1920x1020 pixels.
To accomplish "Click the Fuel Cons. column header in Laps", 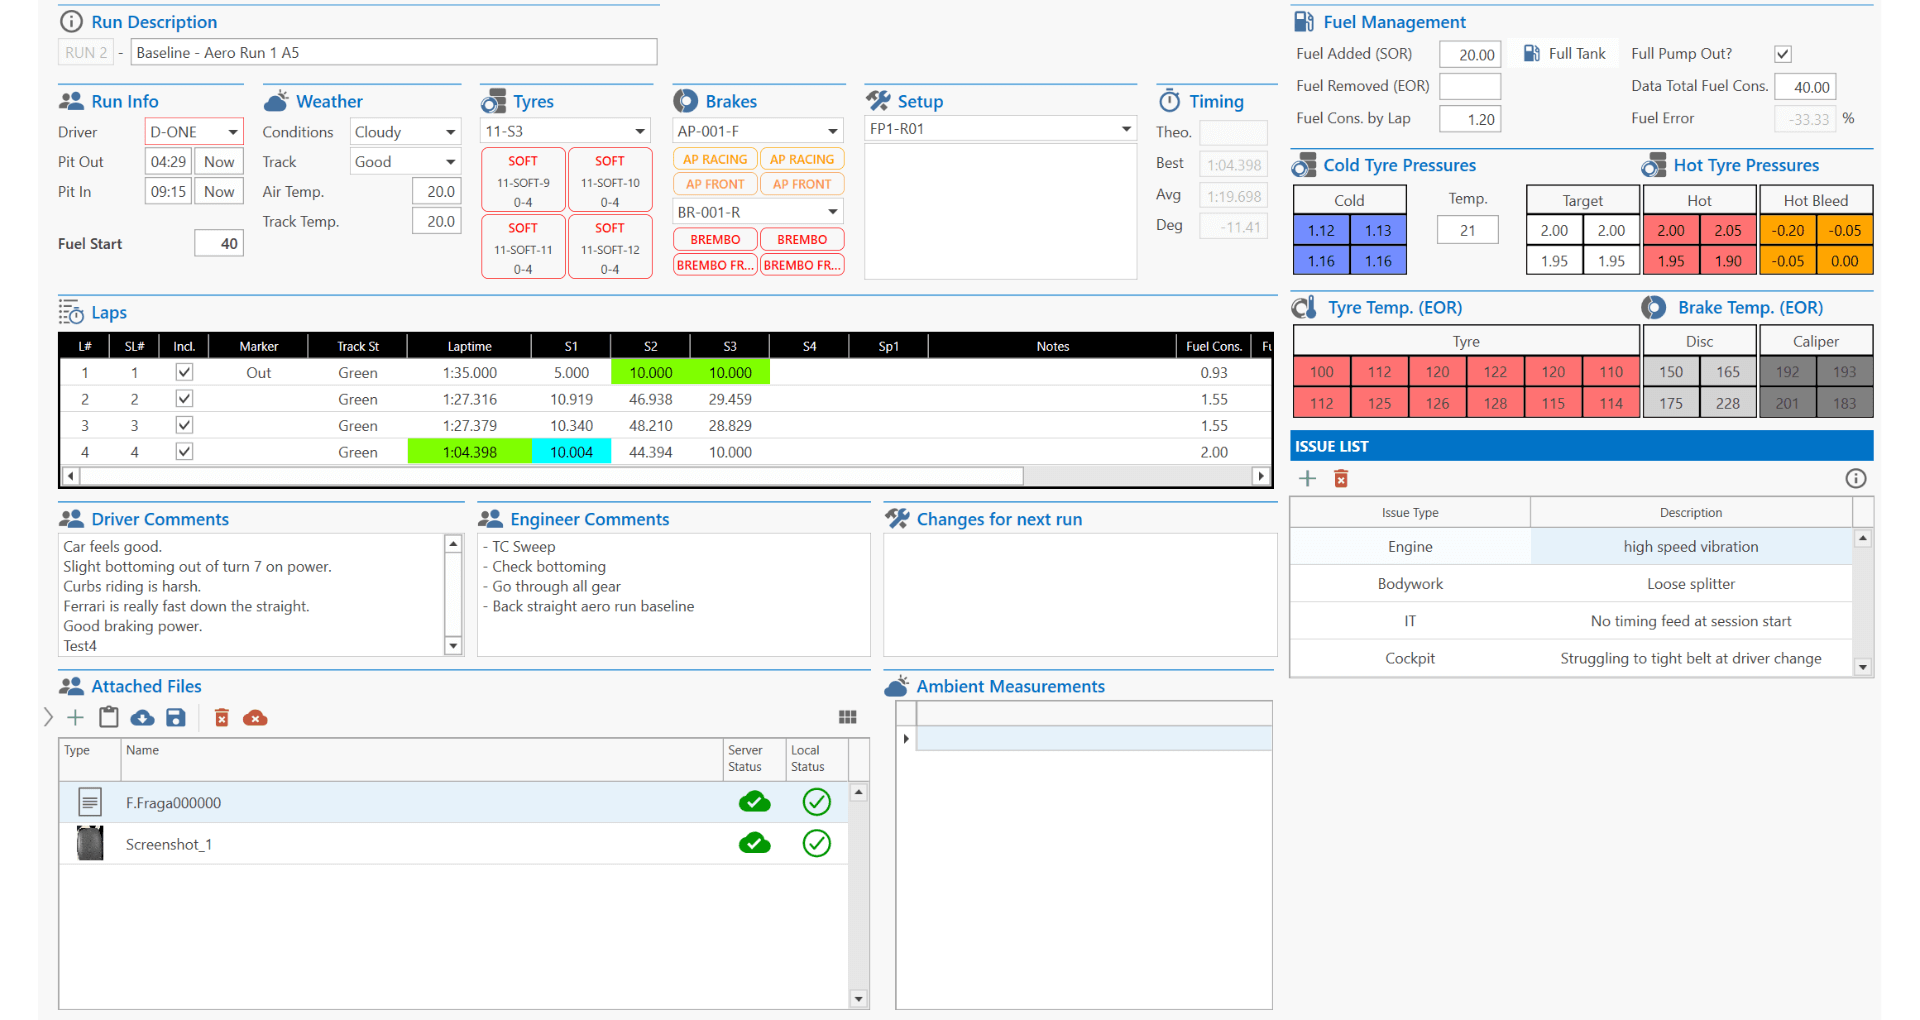I will coord(1213,346).
